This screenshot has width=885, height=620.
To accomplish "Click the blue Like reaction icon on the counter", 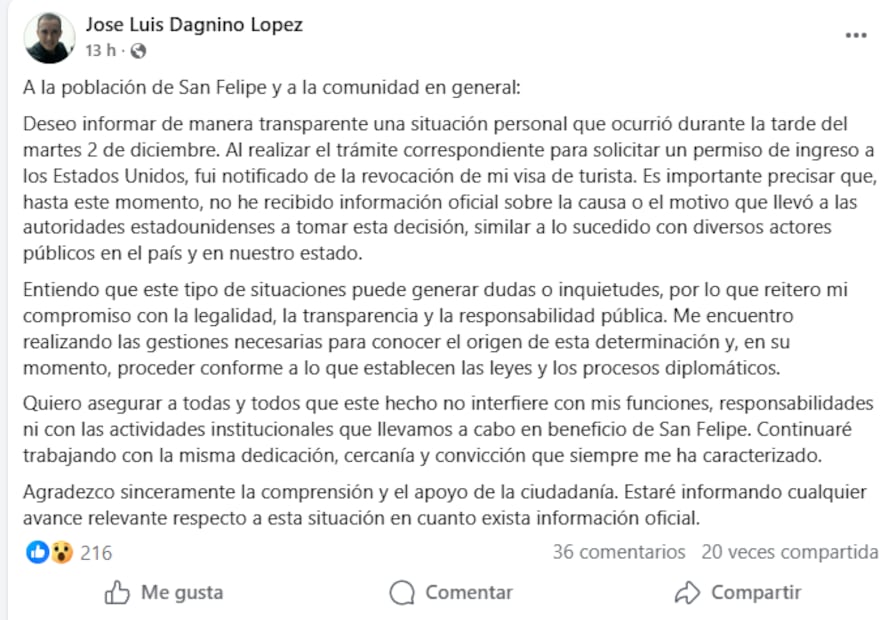I will coord(35,551).
